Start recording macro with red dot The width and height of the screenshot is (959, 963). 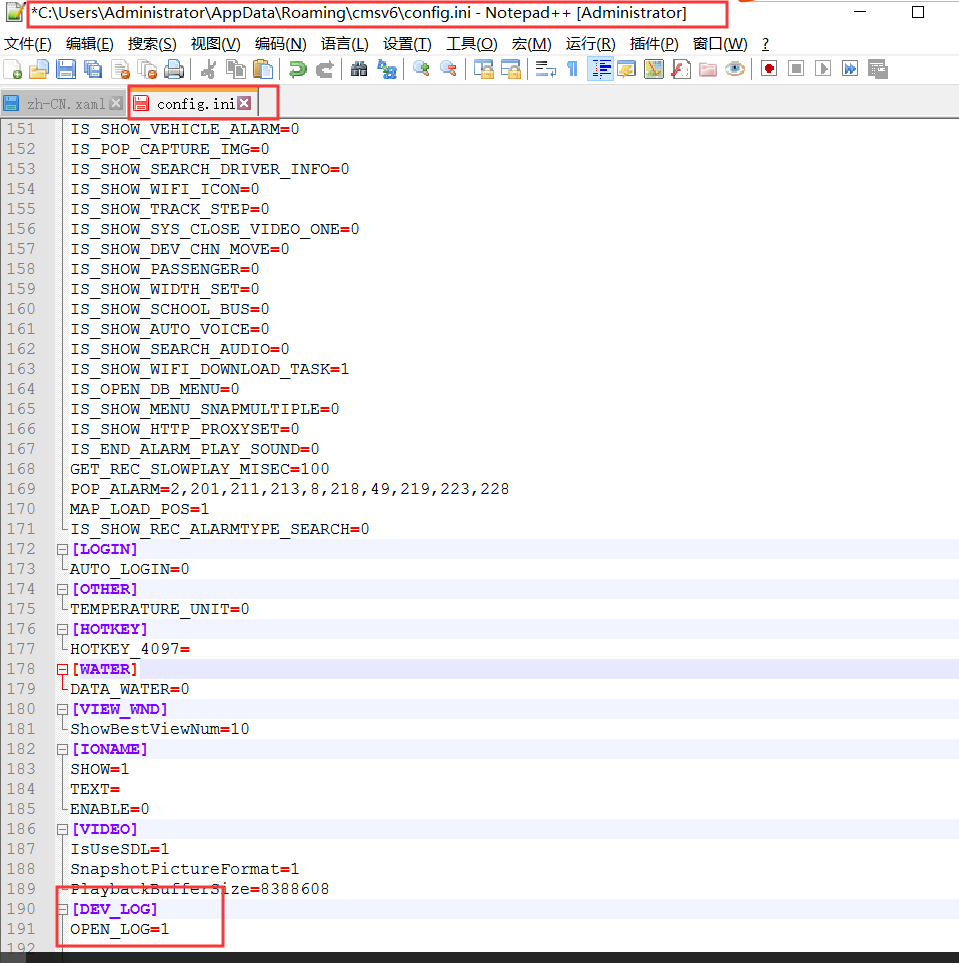tap(769, 69)
